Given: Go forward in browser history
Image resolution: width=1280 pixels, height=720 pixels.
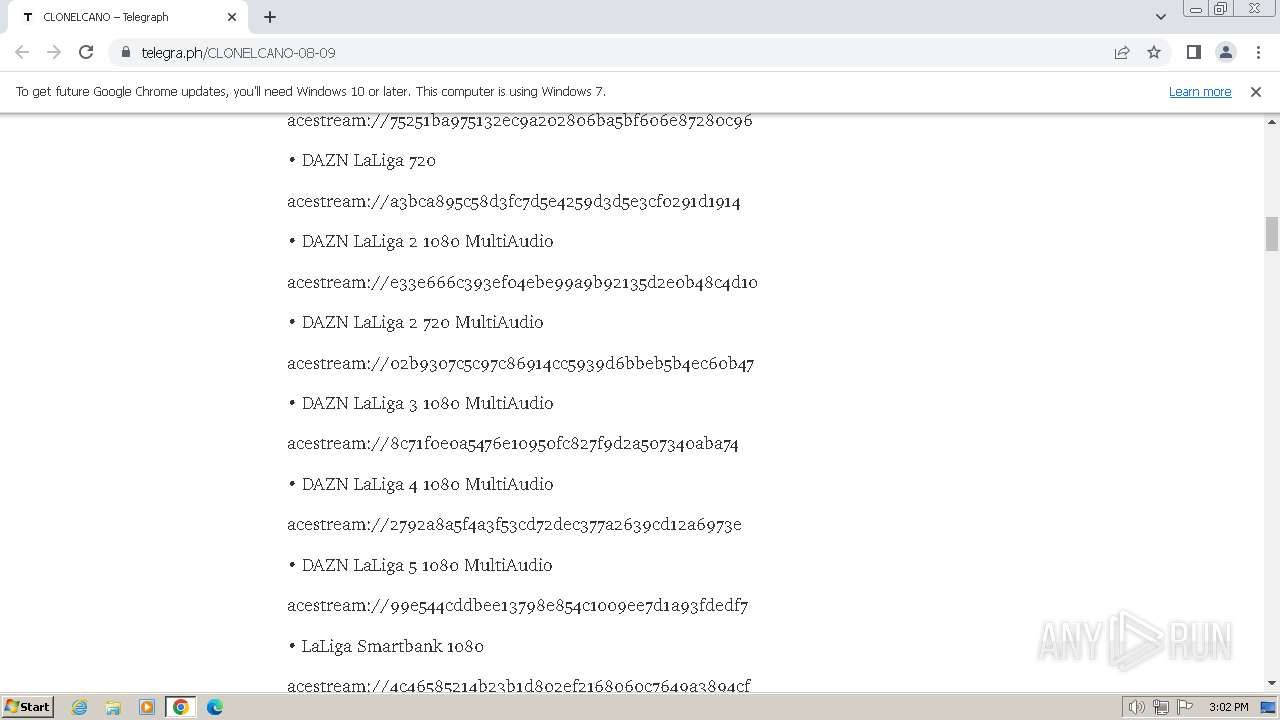Looking at the screenshot, I should [x=54, y=52].
